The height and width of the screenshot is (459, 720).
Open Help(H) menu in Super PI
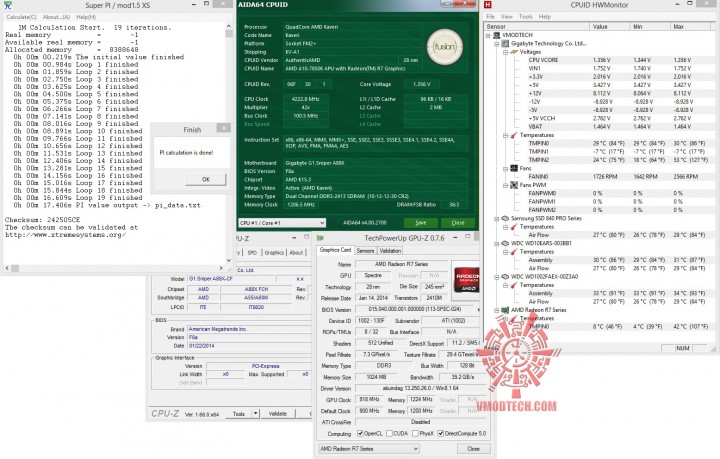click(86, 17)
